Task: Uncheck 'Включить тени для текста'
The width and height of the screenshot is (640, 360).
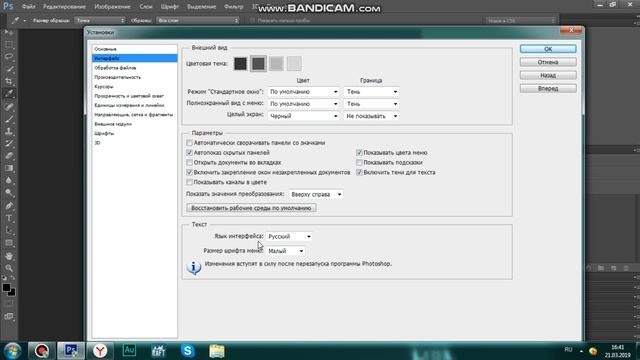Action: click(x=359, y=172)
